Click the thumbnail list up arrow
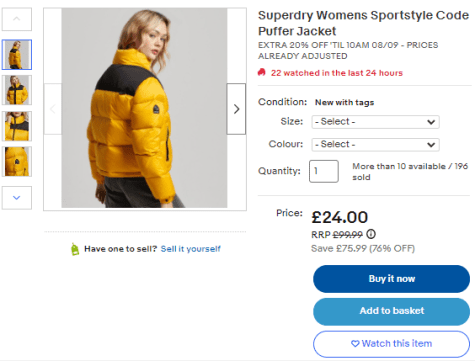475x361 pixels. 17,19
